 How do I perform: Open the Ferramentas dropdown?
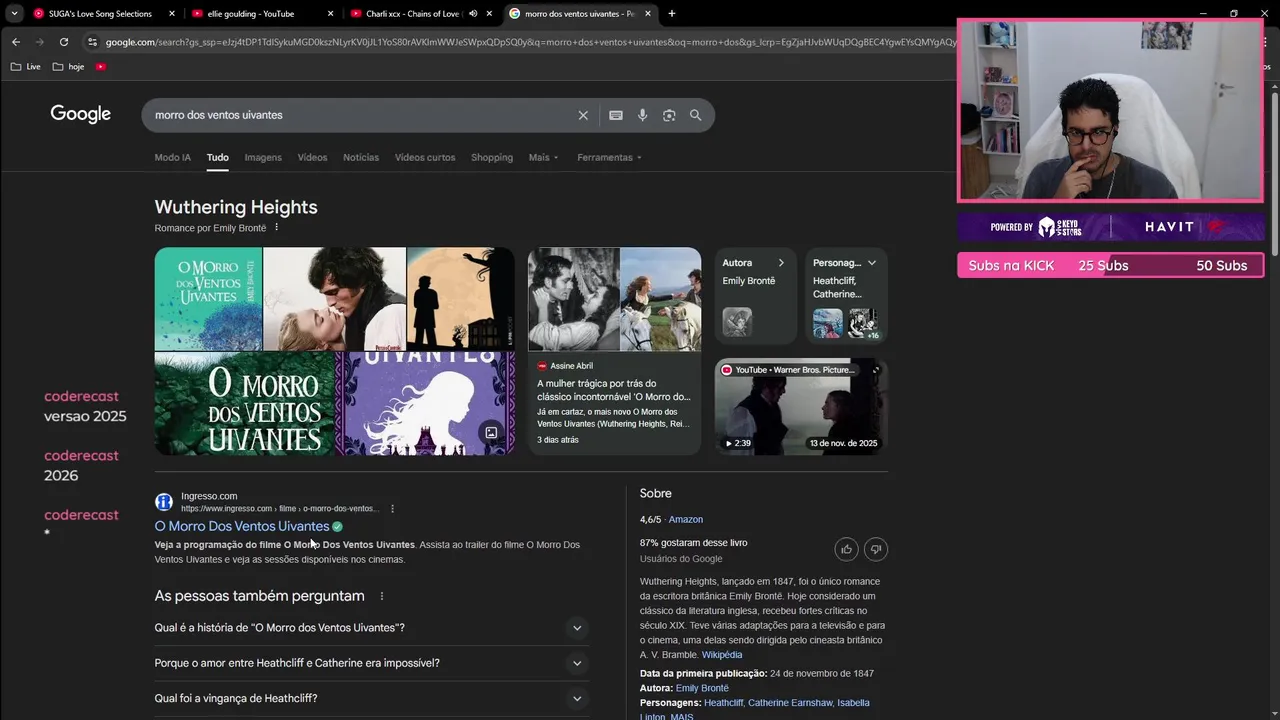[609, 157]
